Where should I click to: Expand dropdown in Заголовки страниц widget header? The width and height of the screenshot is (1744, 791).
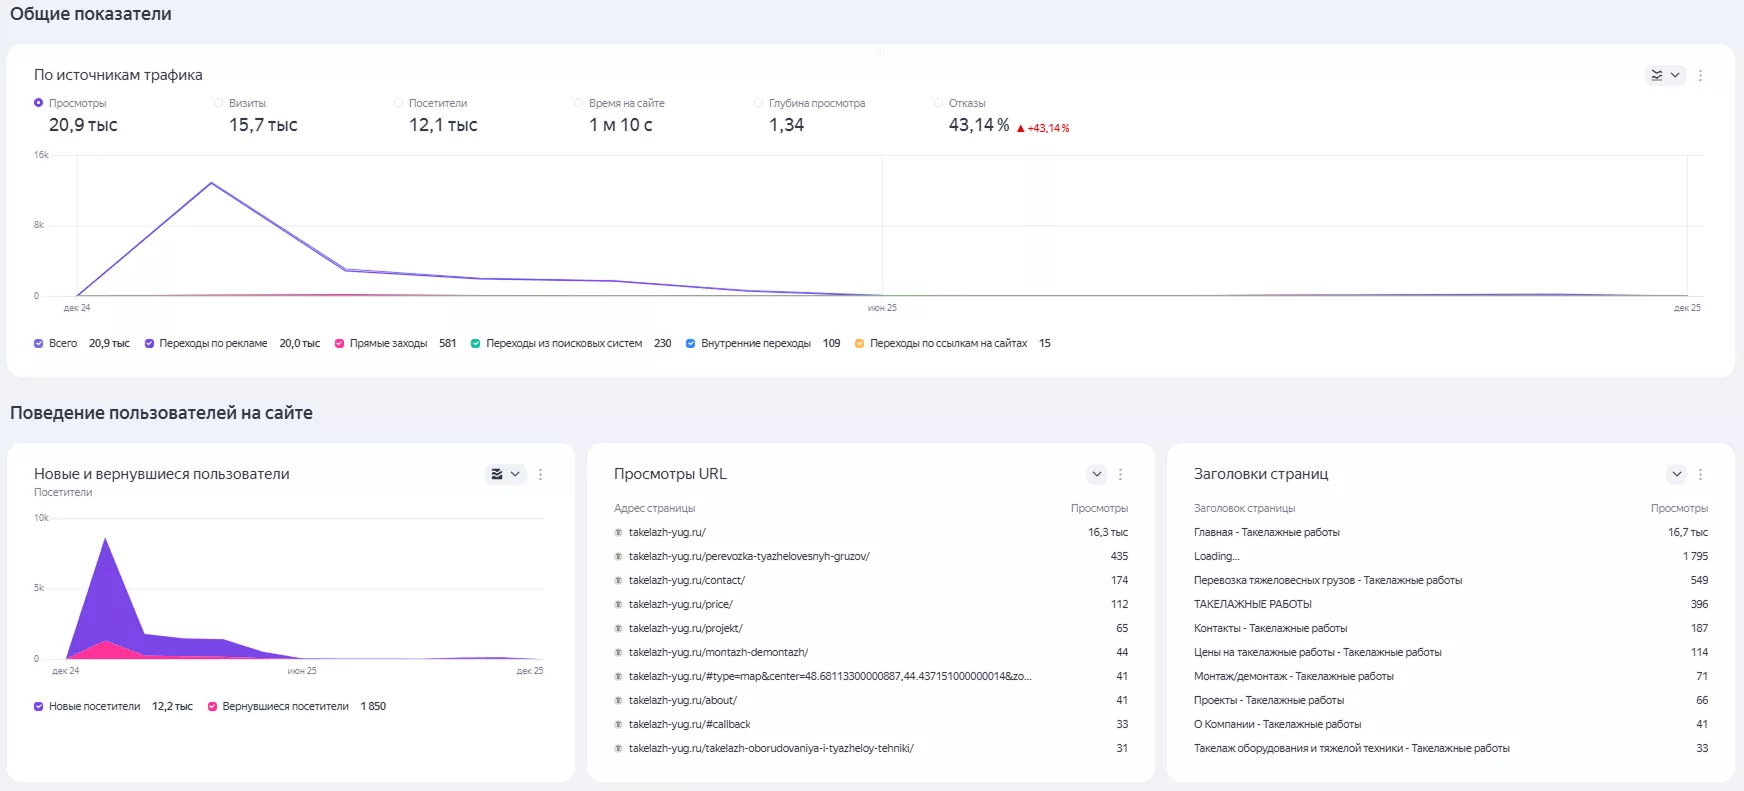(x=1677, y=474)
